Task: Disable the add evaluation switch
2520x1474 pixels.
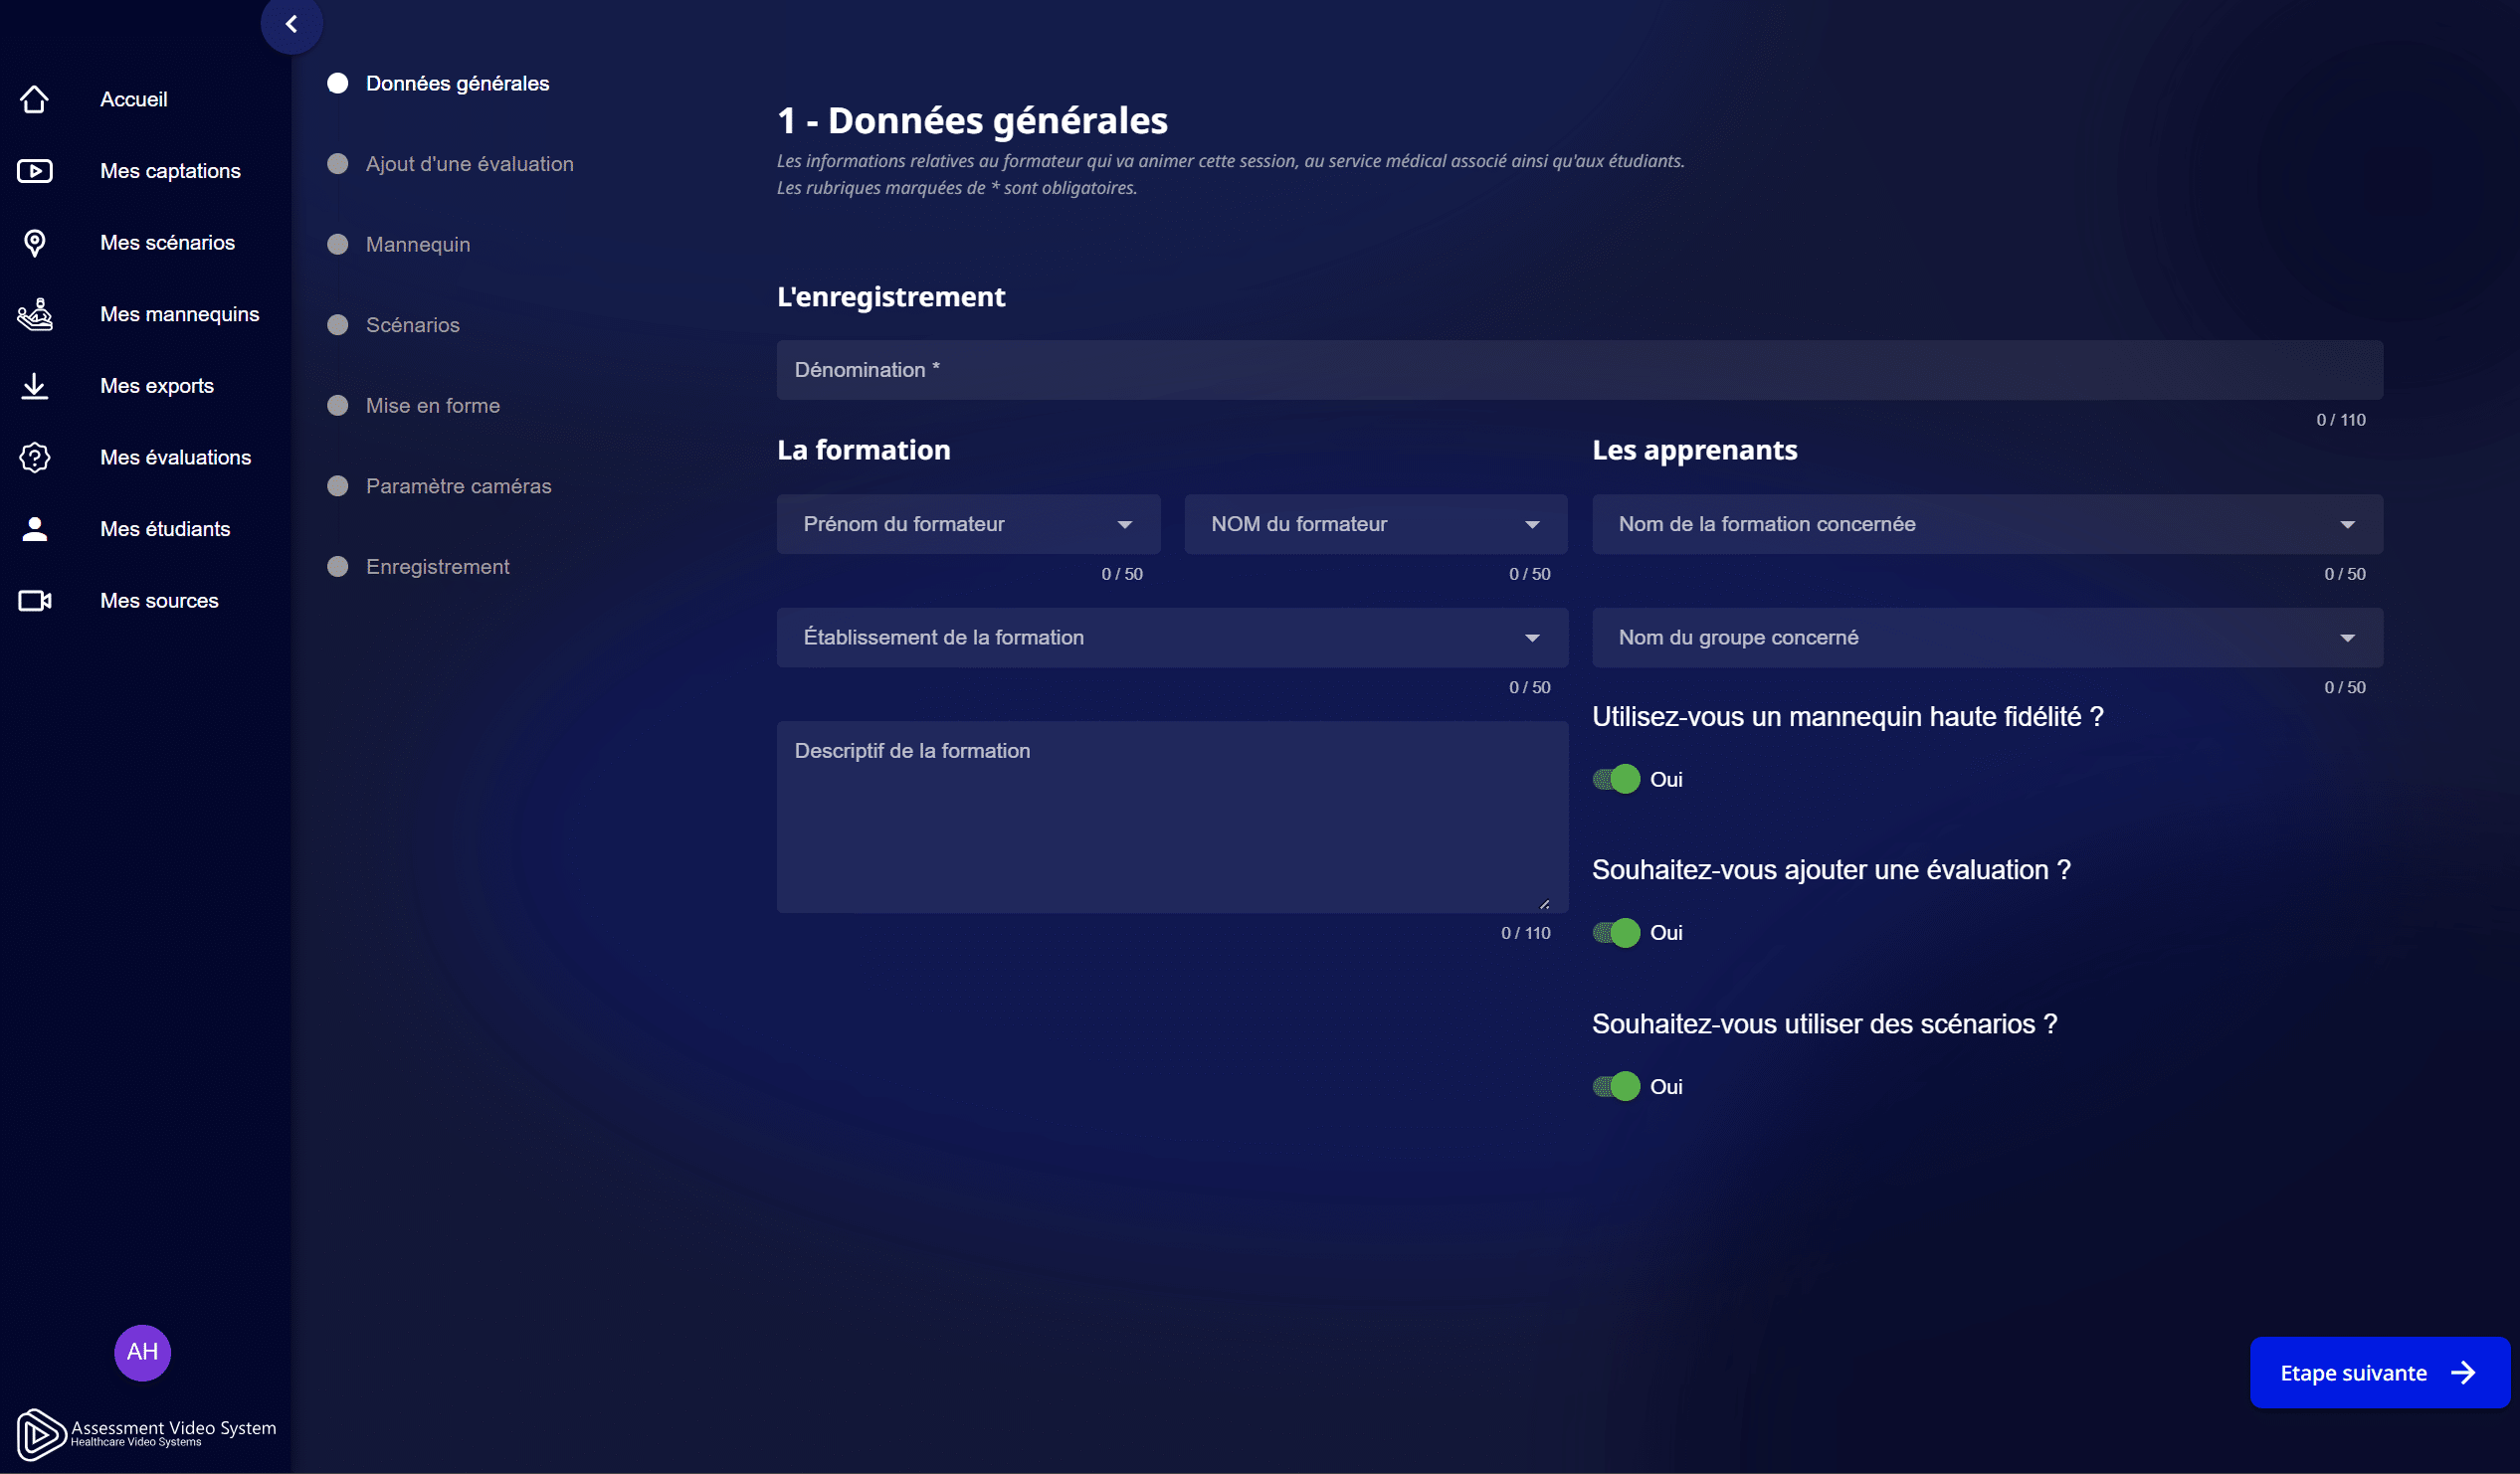Action: pos(1616,933)
